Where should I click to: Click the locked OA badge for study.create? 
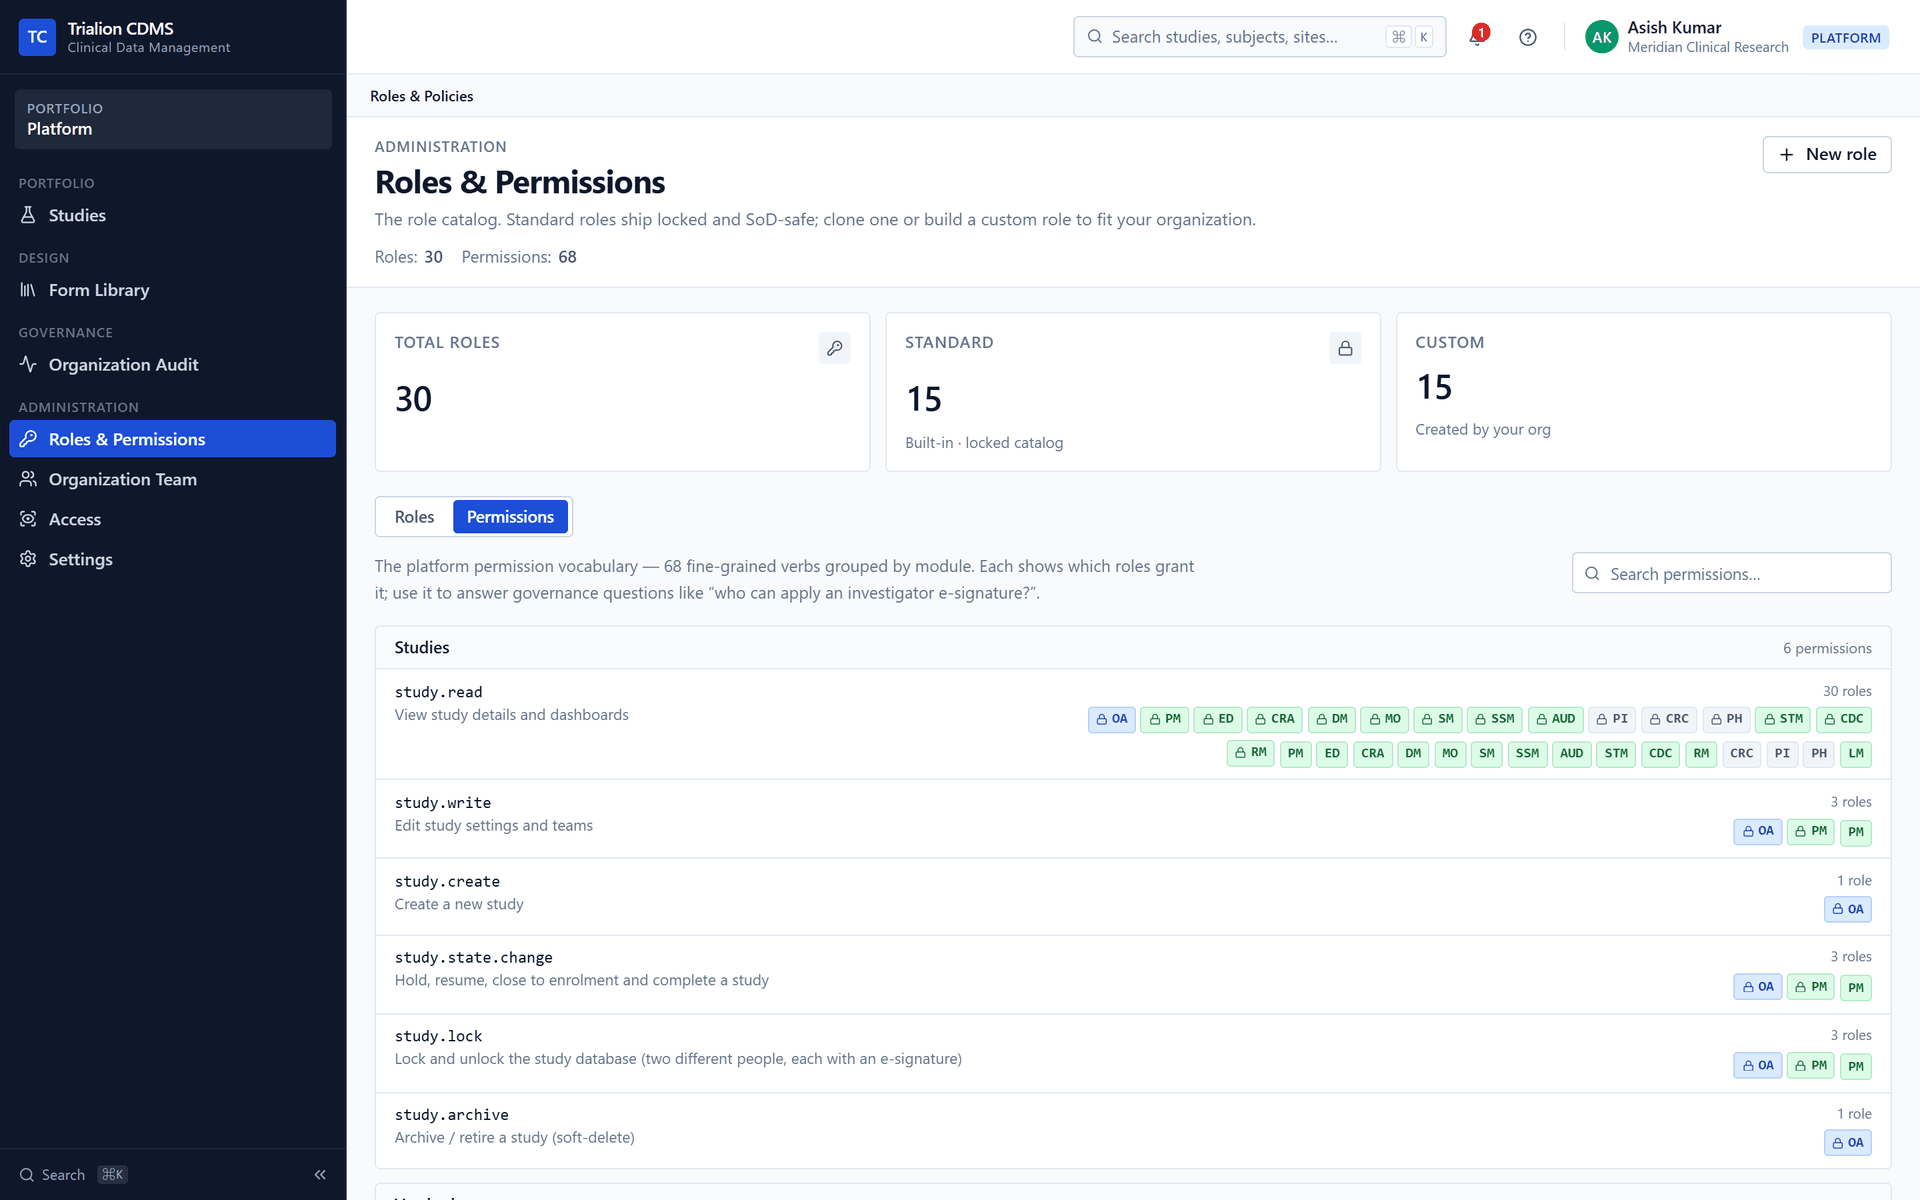(1847, 909)
